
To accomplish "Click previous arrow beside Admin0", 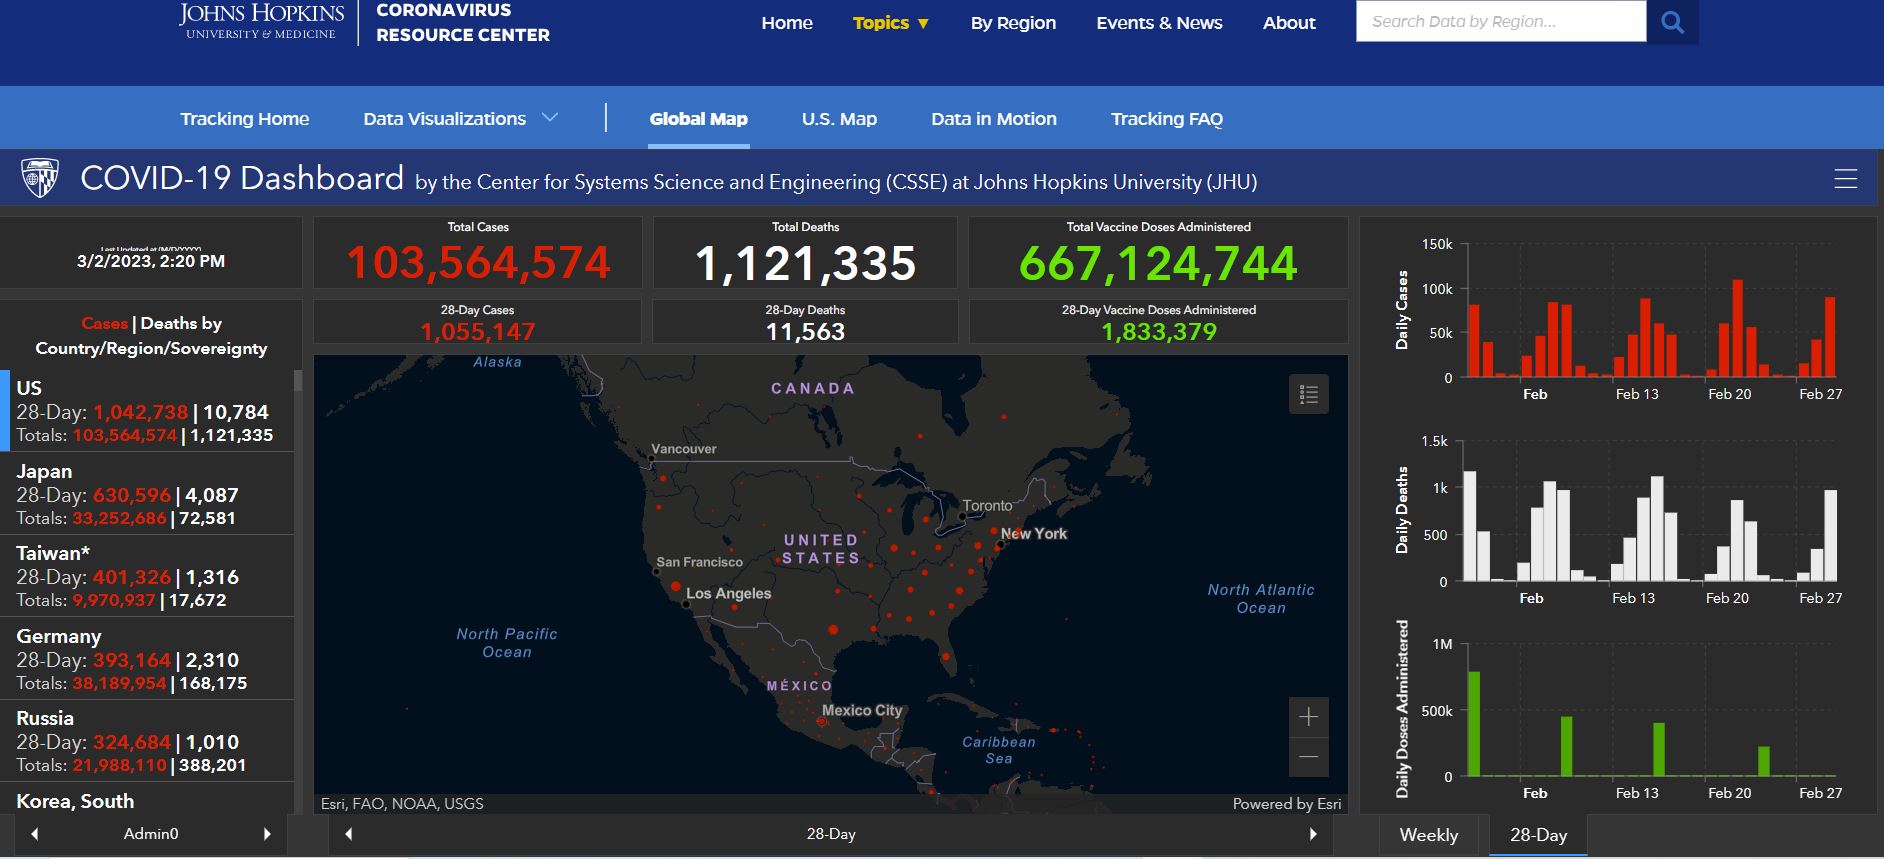I will coord(35,834).
